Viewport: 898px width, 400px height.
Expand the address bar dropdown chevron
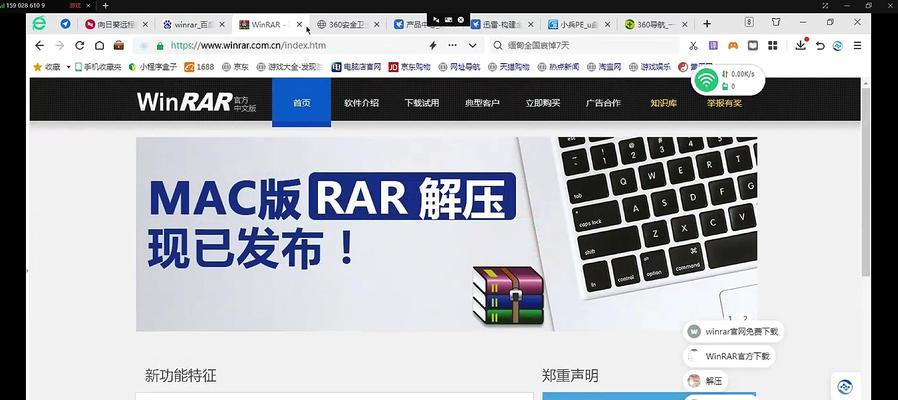pyautogui.click(x=472, y=45)
